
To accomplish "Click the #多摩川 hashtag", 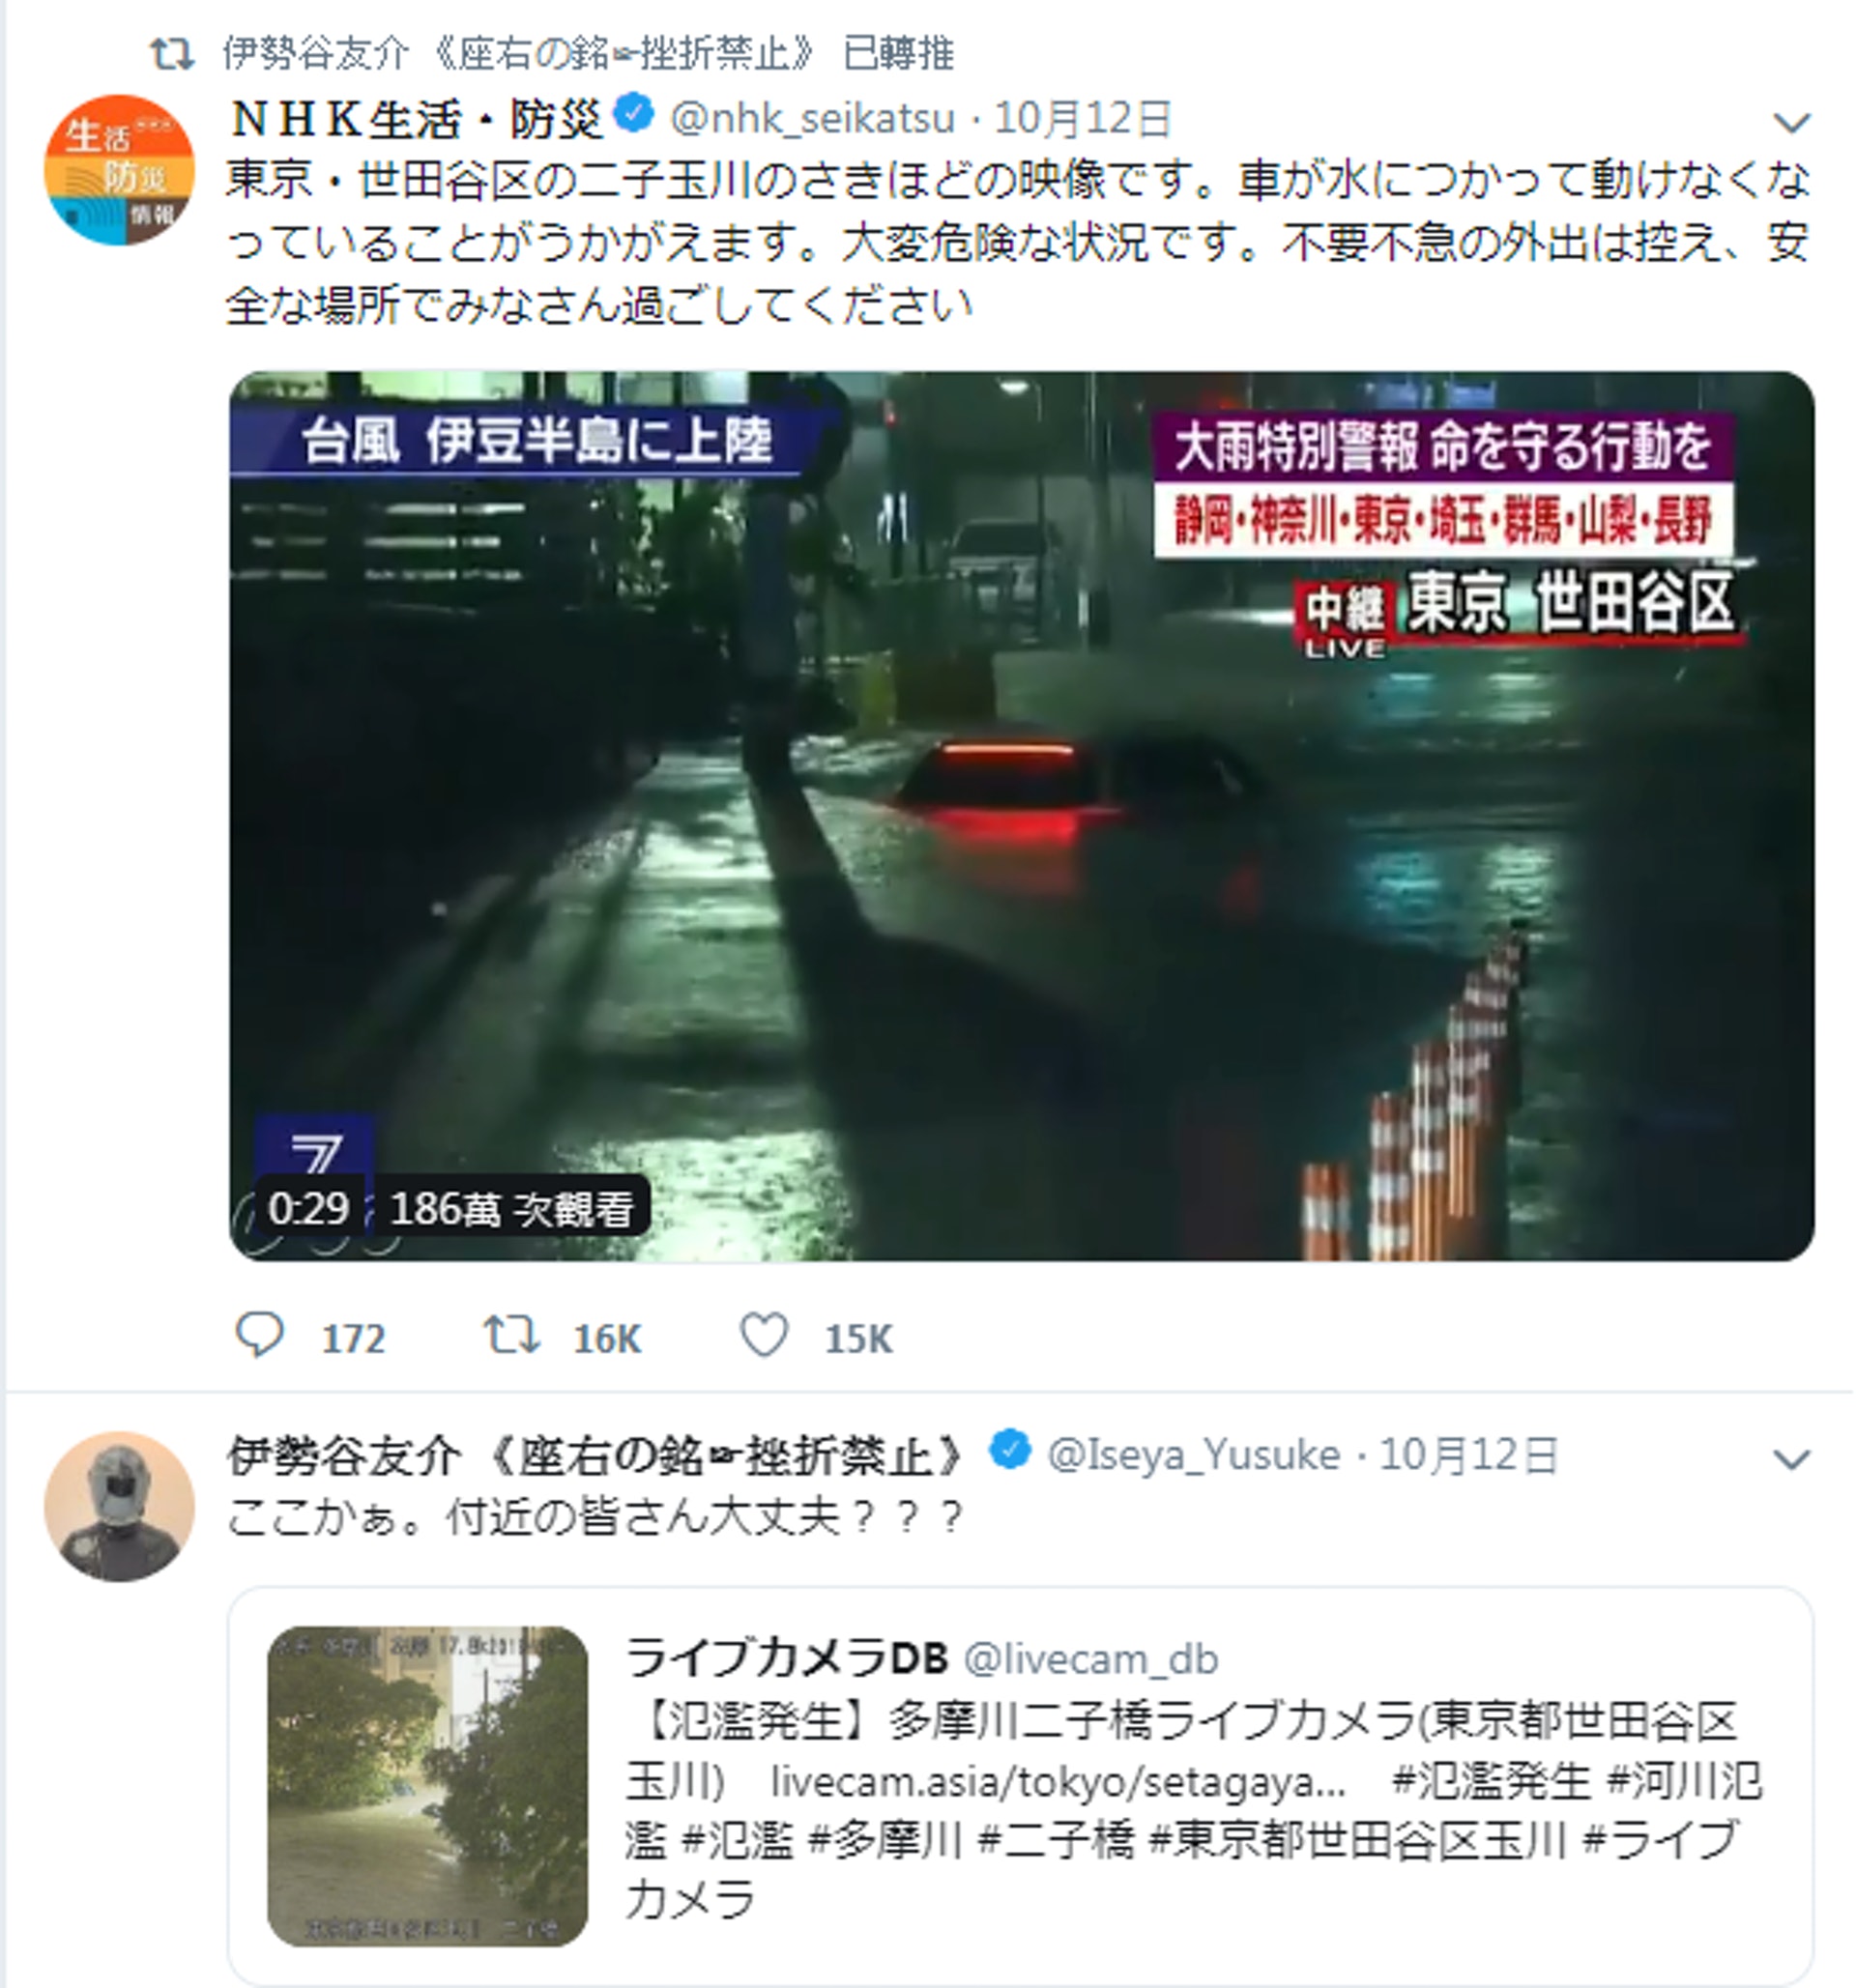I will (x=884, y=1840).
